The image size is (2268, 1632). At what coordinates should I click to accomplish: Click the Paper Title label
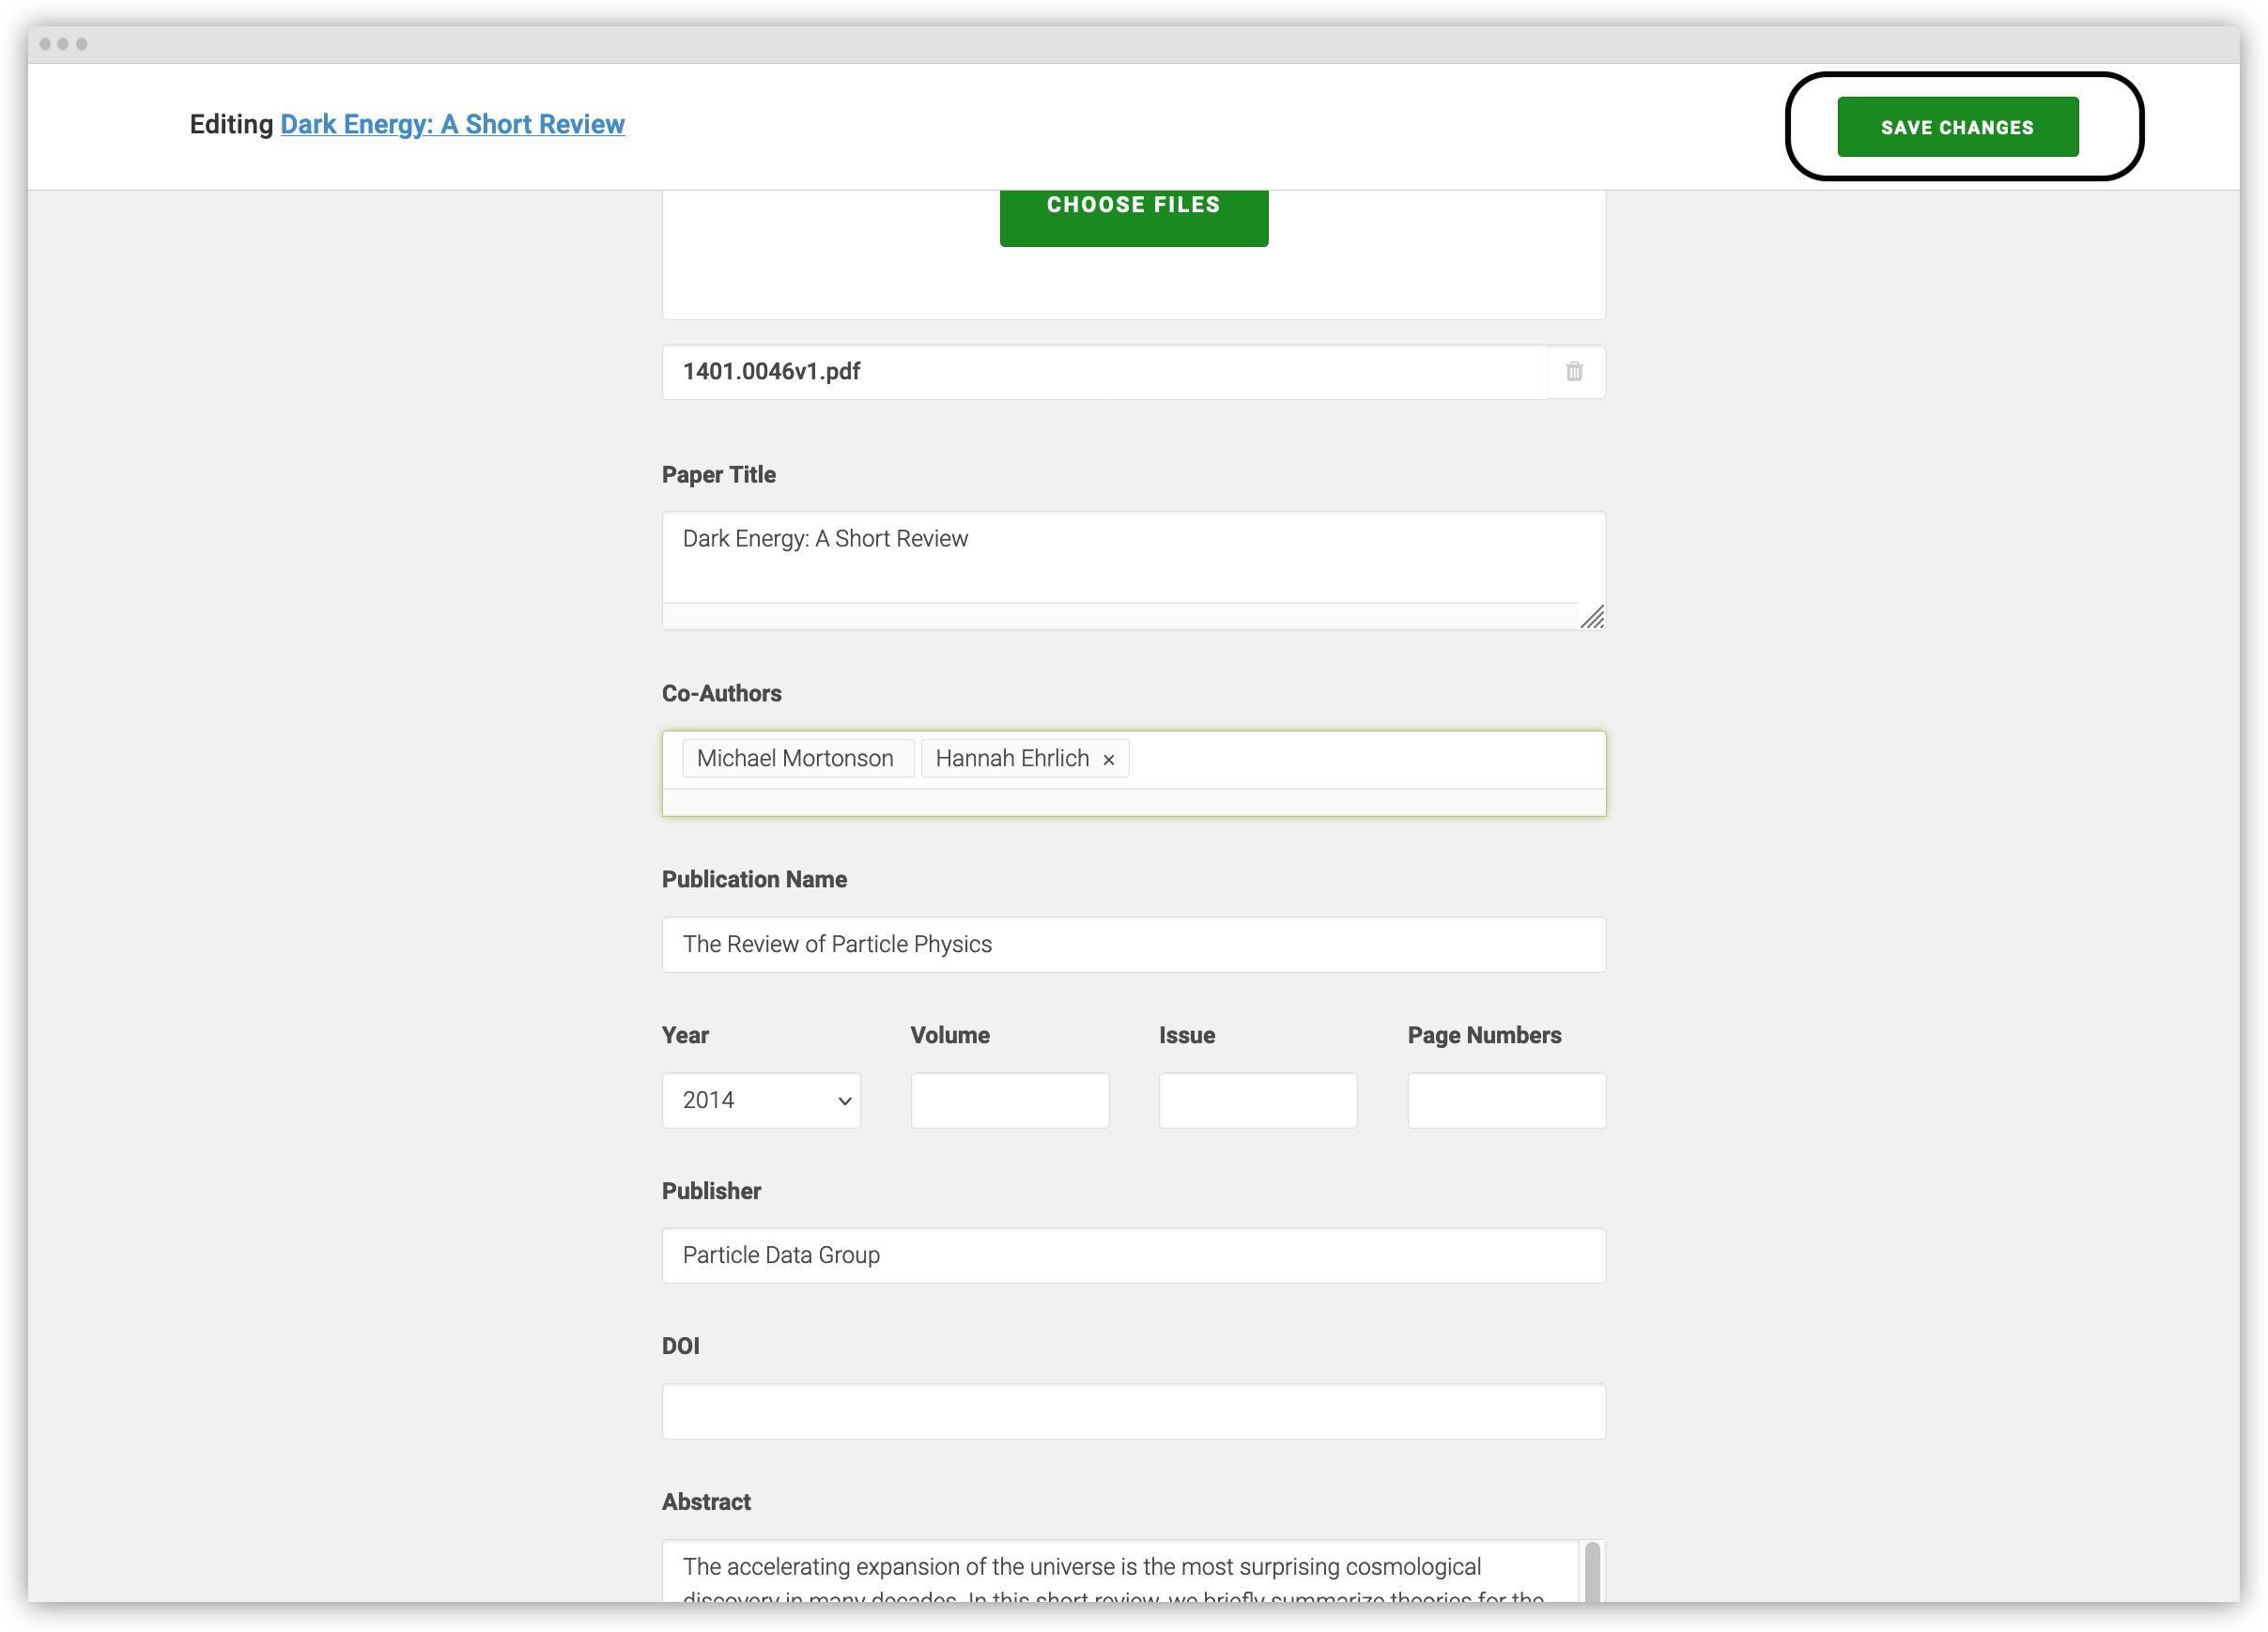[x=719, y=475]
